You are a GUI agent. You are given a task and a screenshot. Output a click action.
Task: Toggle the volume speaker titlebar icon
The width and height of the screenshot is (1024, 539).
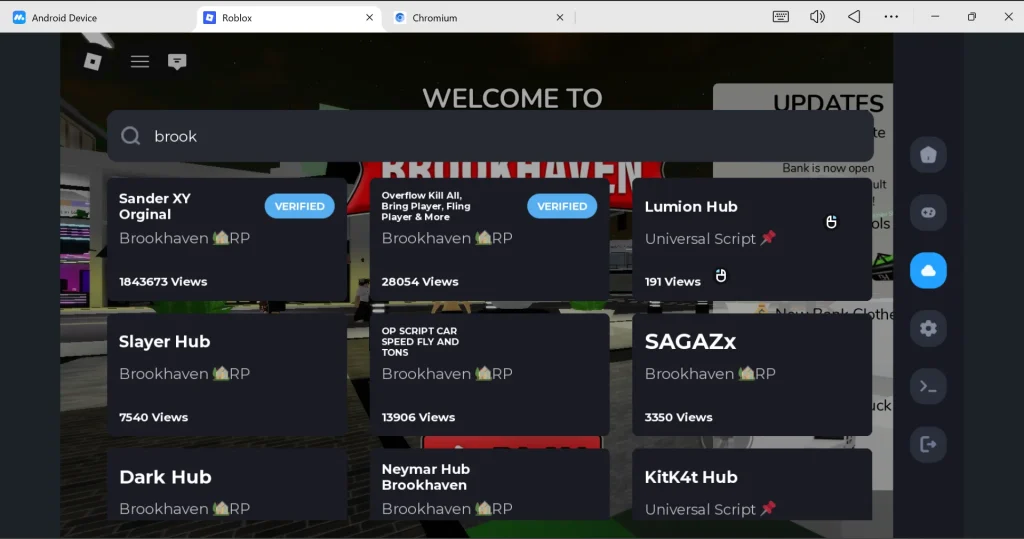817,17
